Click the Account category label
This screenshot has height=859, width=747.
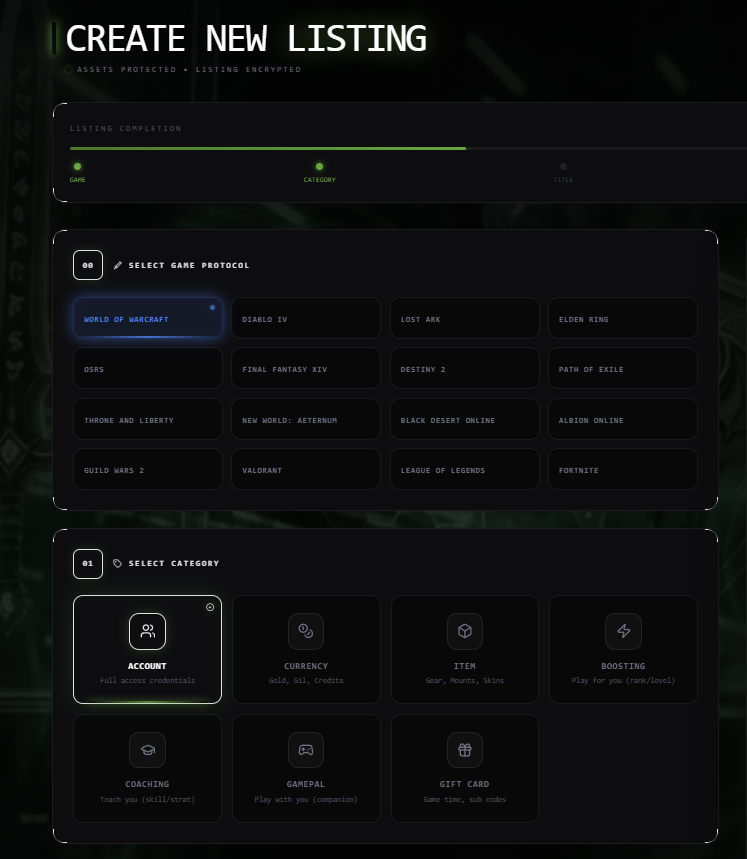point(147,666)
